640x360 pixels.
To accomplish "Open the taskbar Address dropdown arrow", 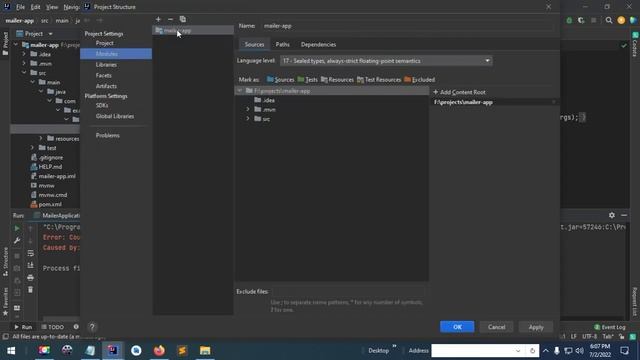I will click(x=518, y=351).
